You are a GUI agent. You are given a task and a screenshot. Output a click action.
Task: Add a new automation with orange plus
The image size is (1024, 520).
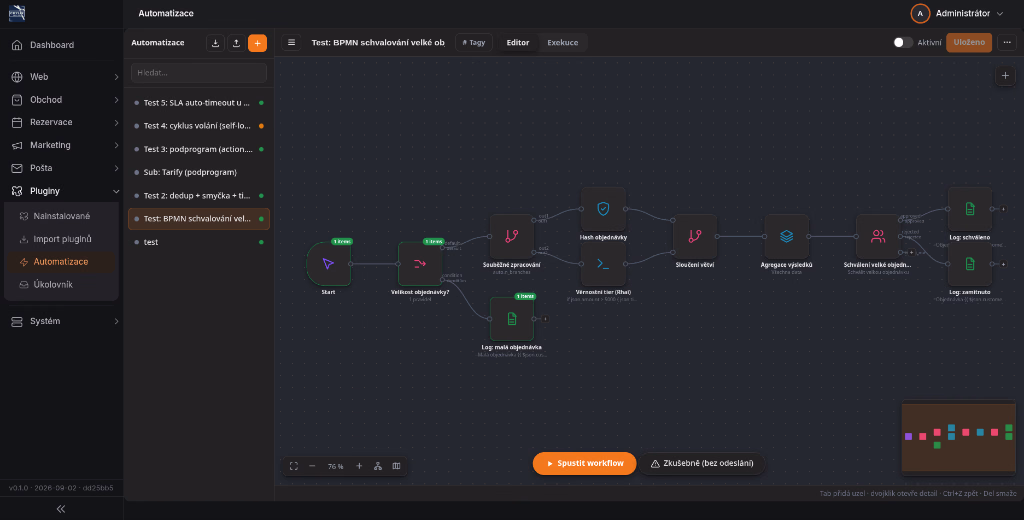point(257,43)
